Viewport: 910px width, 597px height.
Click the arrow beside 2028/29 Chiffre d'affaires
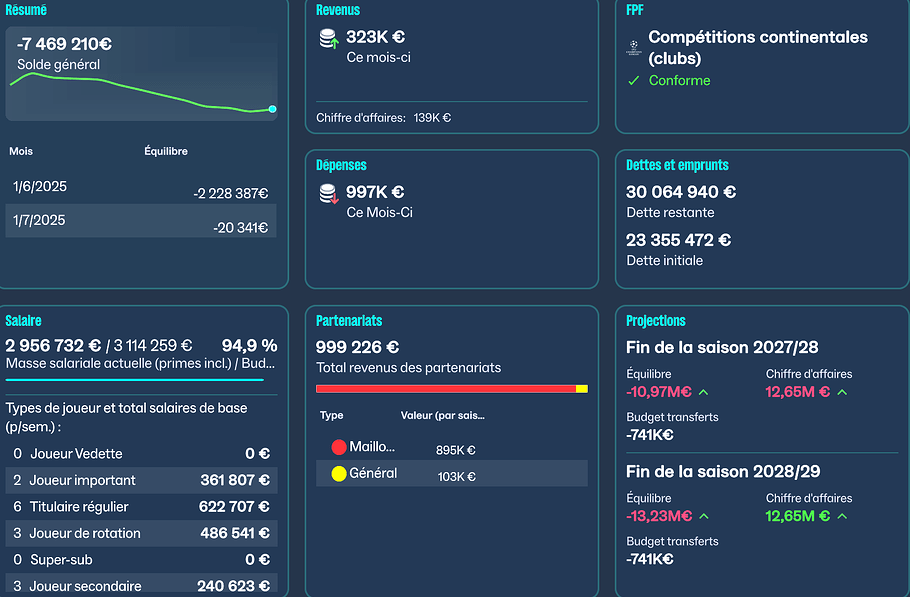tap(842, 516)
